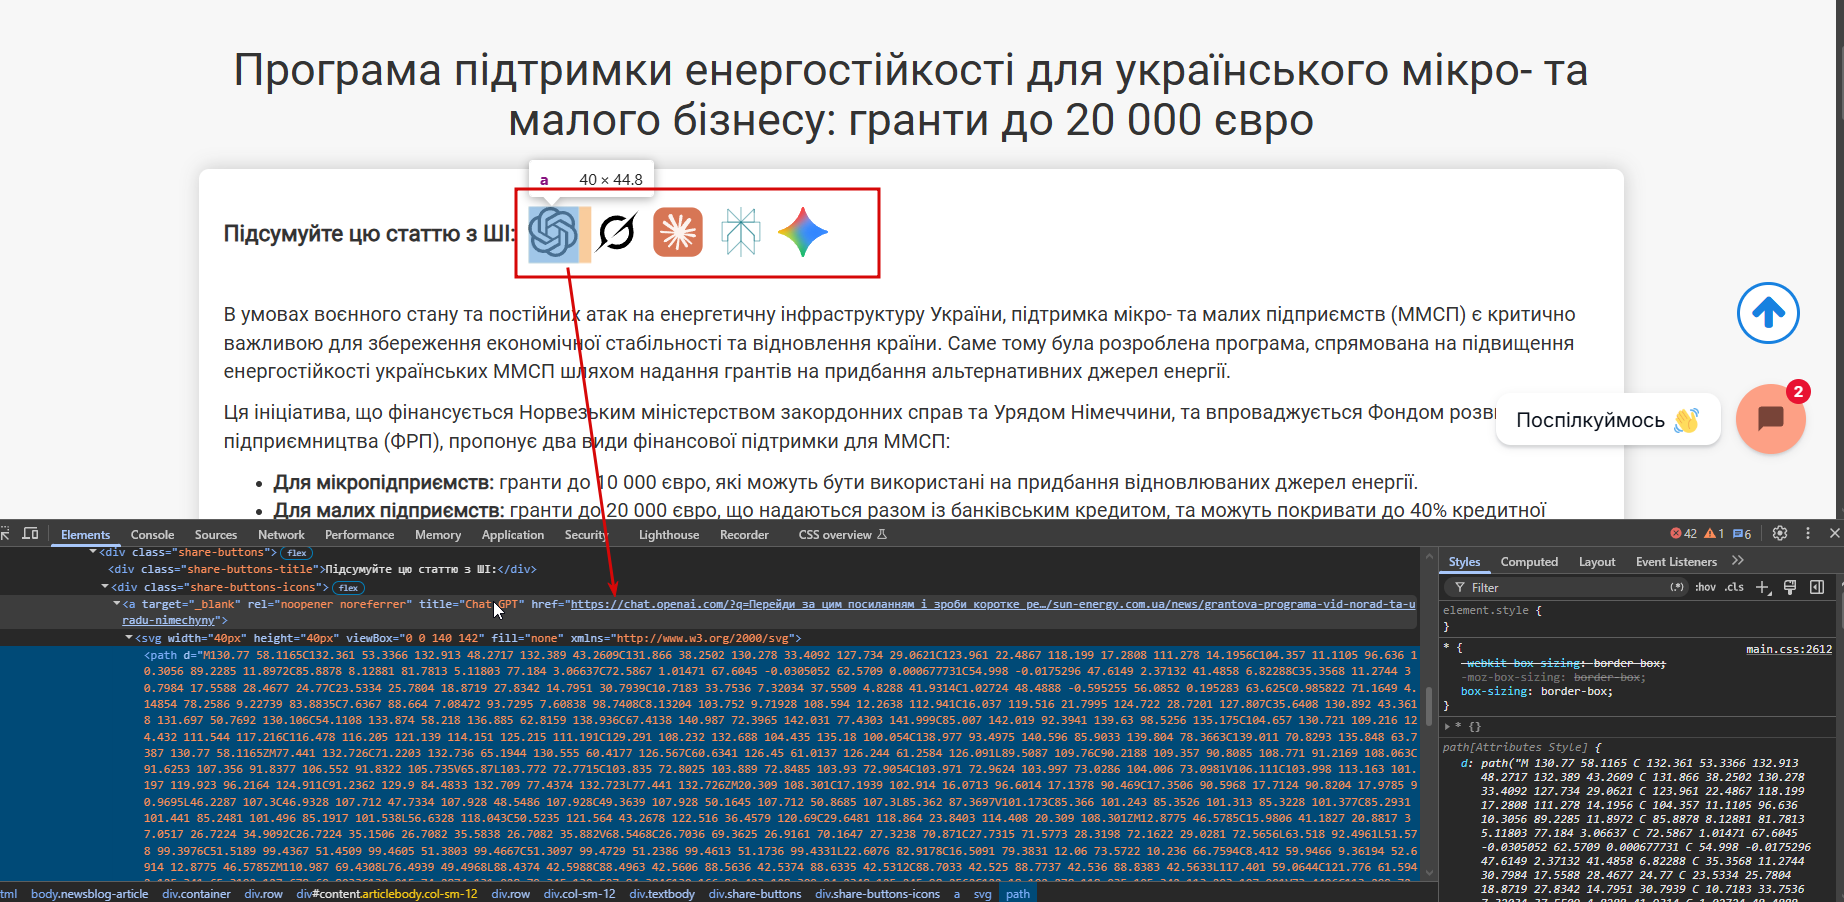
Task: Select the Styles pane tab
Action: pos(1464,562)
